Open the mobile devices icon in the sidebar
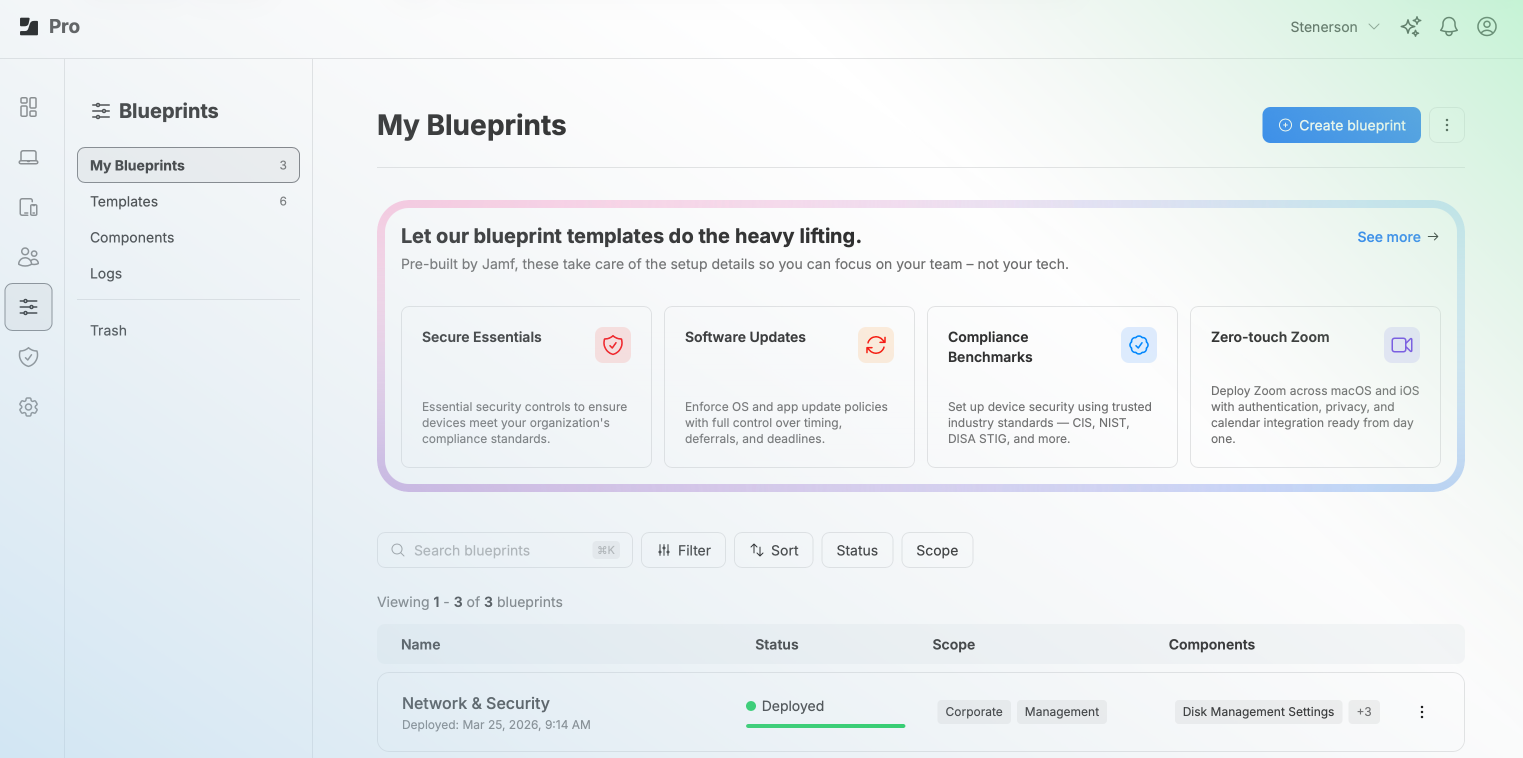The image size is (1523, 758). [28, 207]
